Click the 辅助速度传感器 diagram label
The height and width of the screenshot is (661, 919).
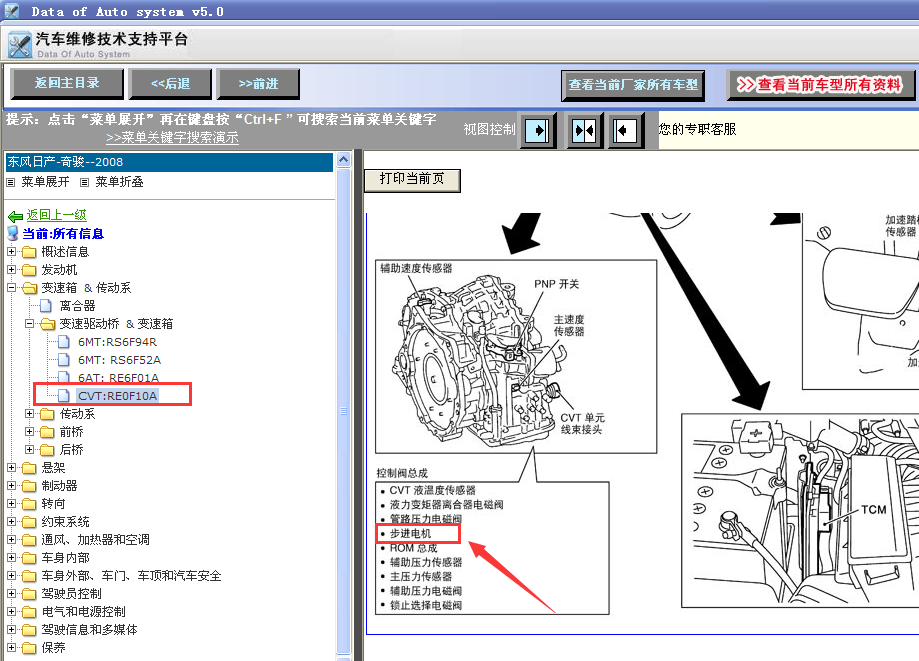416,268
